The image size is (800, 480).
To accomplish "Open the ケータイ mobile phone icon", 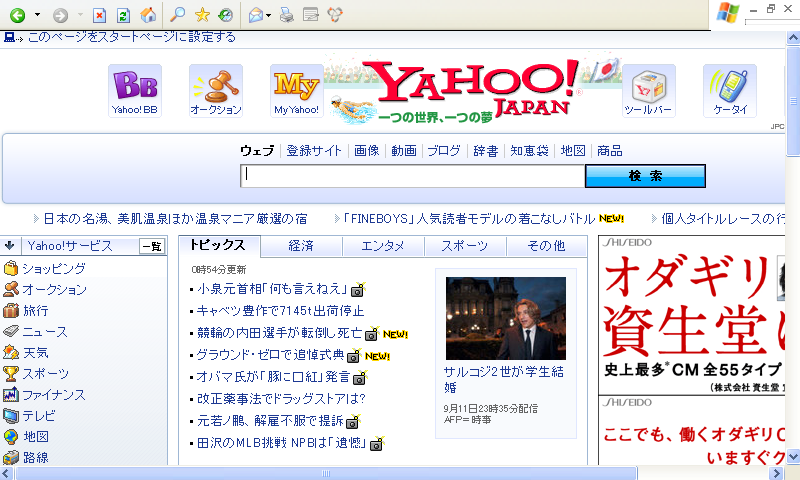I will [x=730, y=90].
